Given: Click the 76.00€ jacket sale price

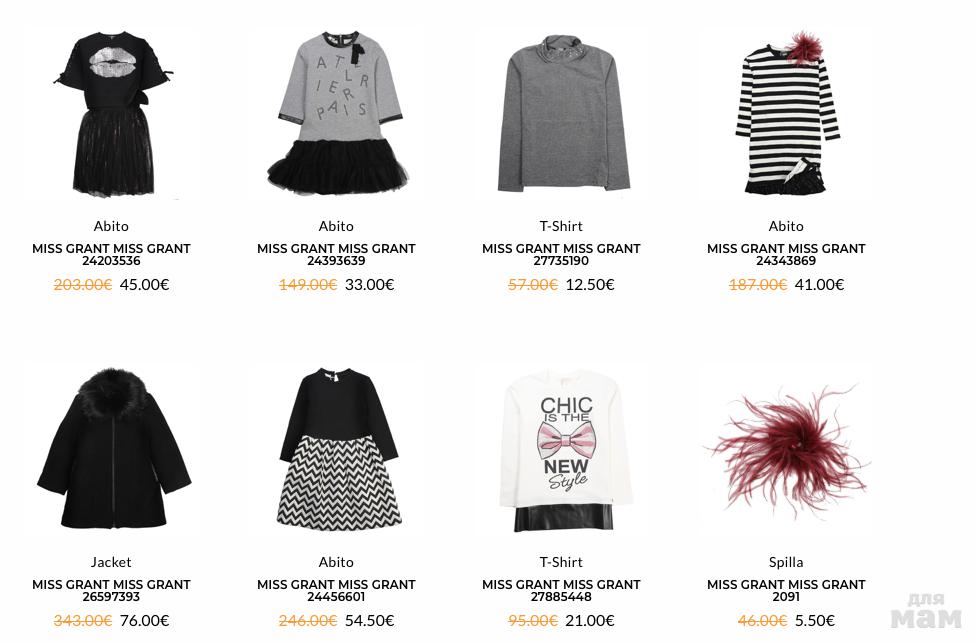Looking at the screenshot, I should click(x=145, y=621).
